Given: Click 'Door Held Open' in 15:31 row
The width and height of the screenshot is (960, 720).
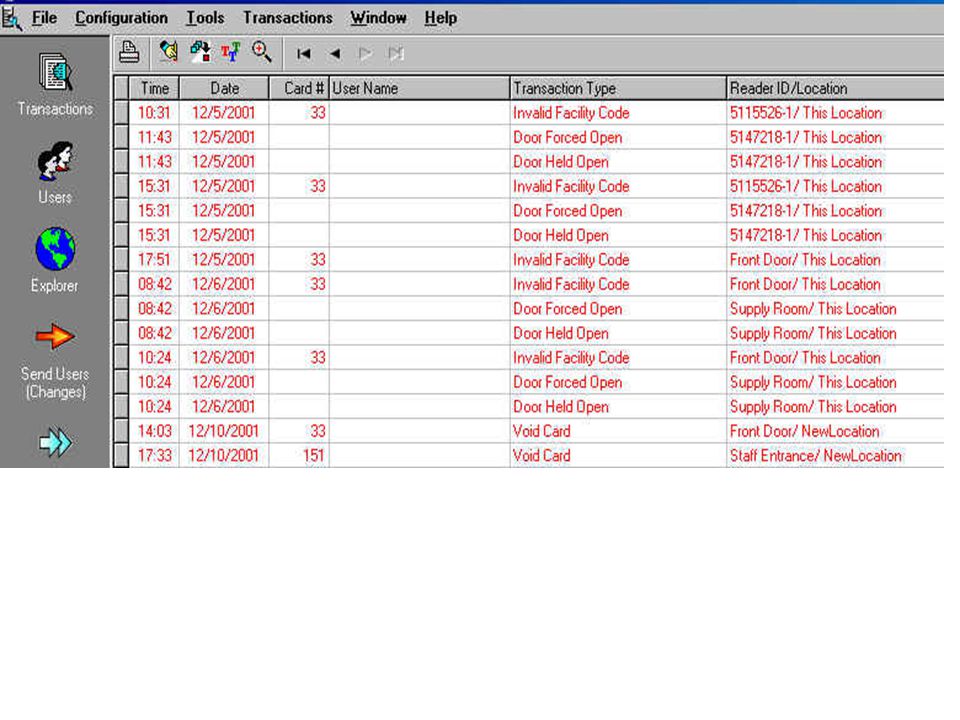Looking at the screenshot, I should 561,235.
